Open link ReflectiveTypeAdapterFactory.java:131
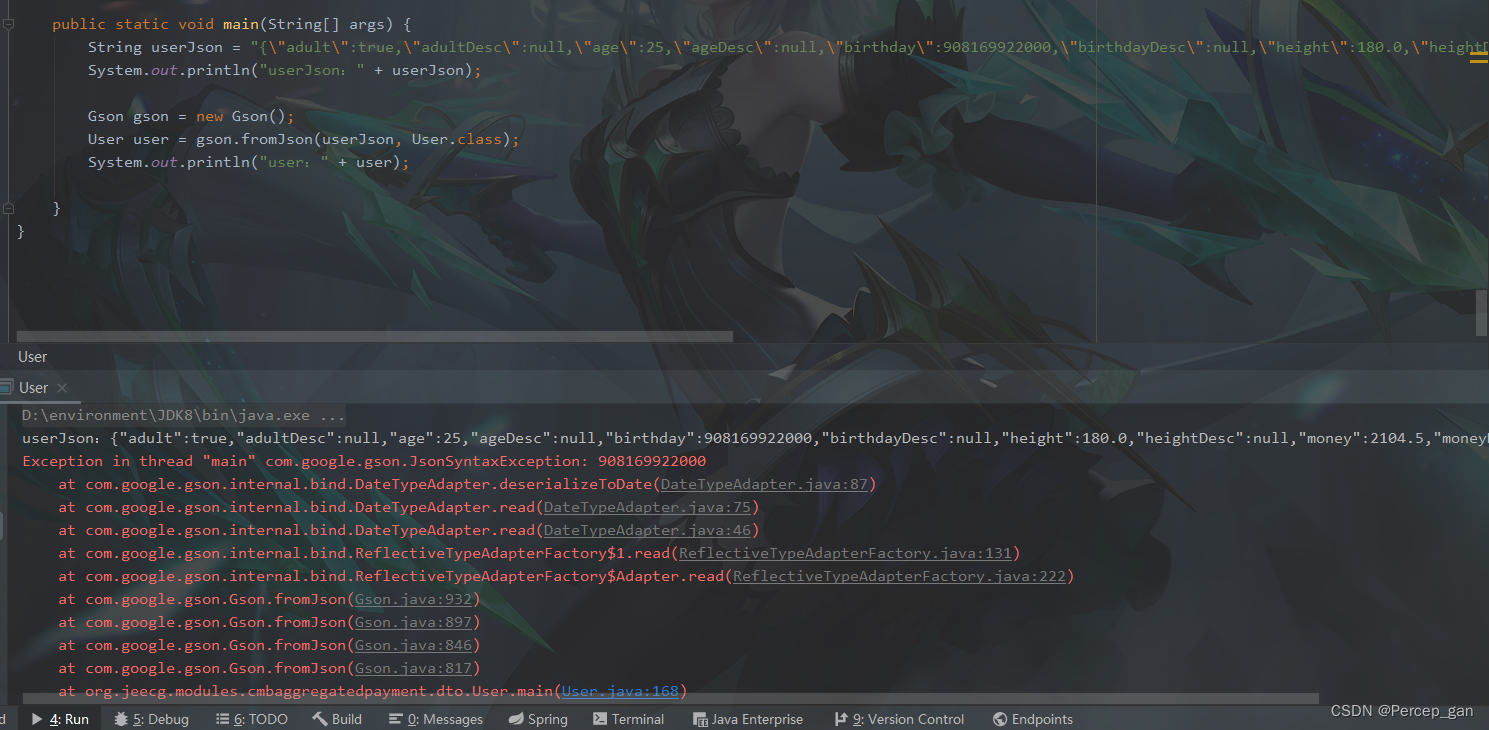Viewport: 1489px width, 730px height. [x=845, y=553]
